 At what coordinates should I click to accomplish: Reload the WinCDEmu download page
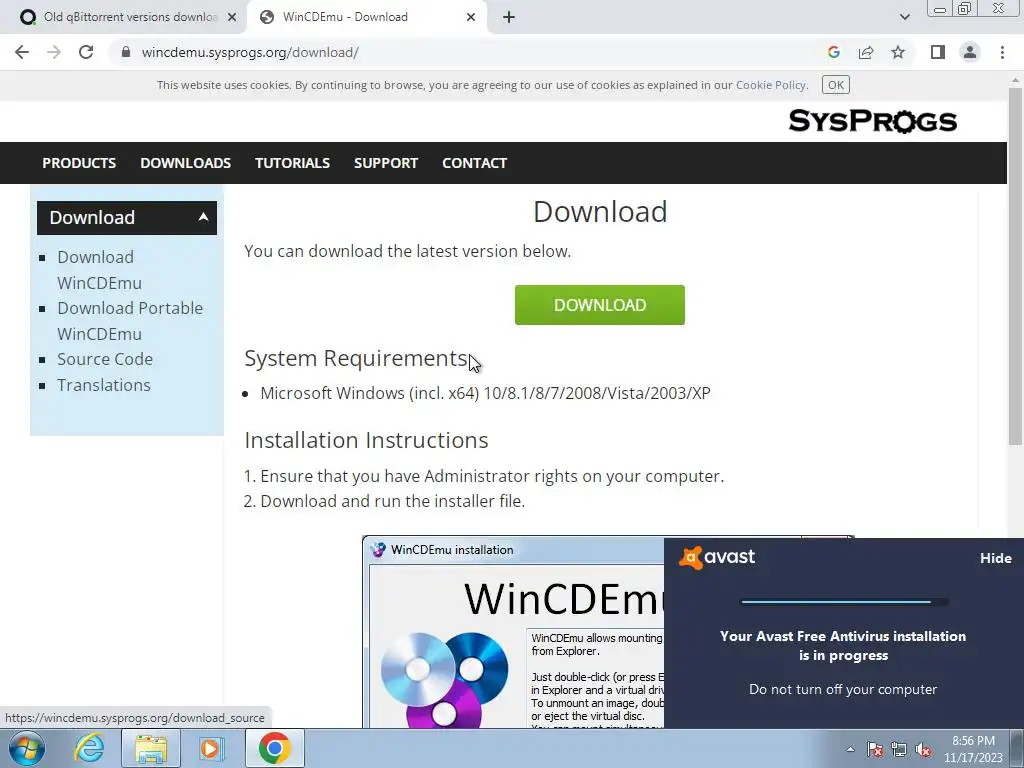pyautogui.click(x=86, y=52)
